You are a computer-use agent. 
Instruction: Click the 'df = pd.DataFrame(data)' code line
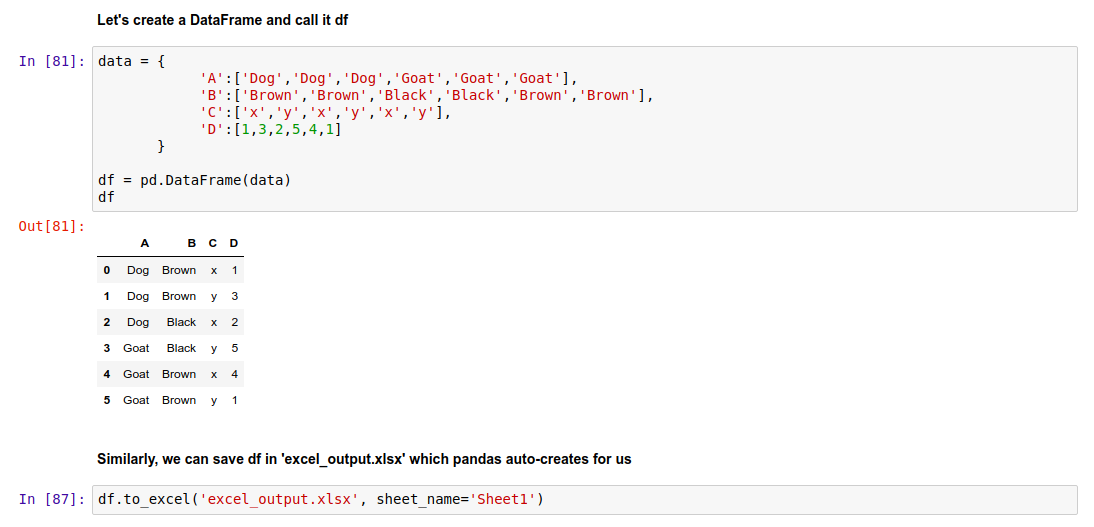(194, 180)
